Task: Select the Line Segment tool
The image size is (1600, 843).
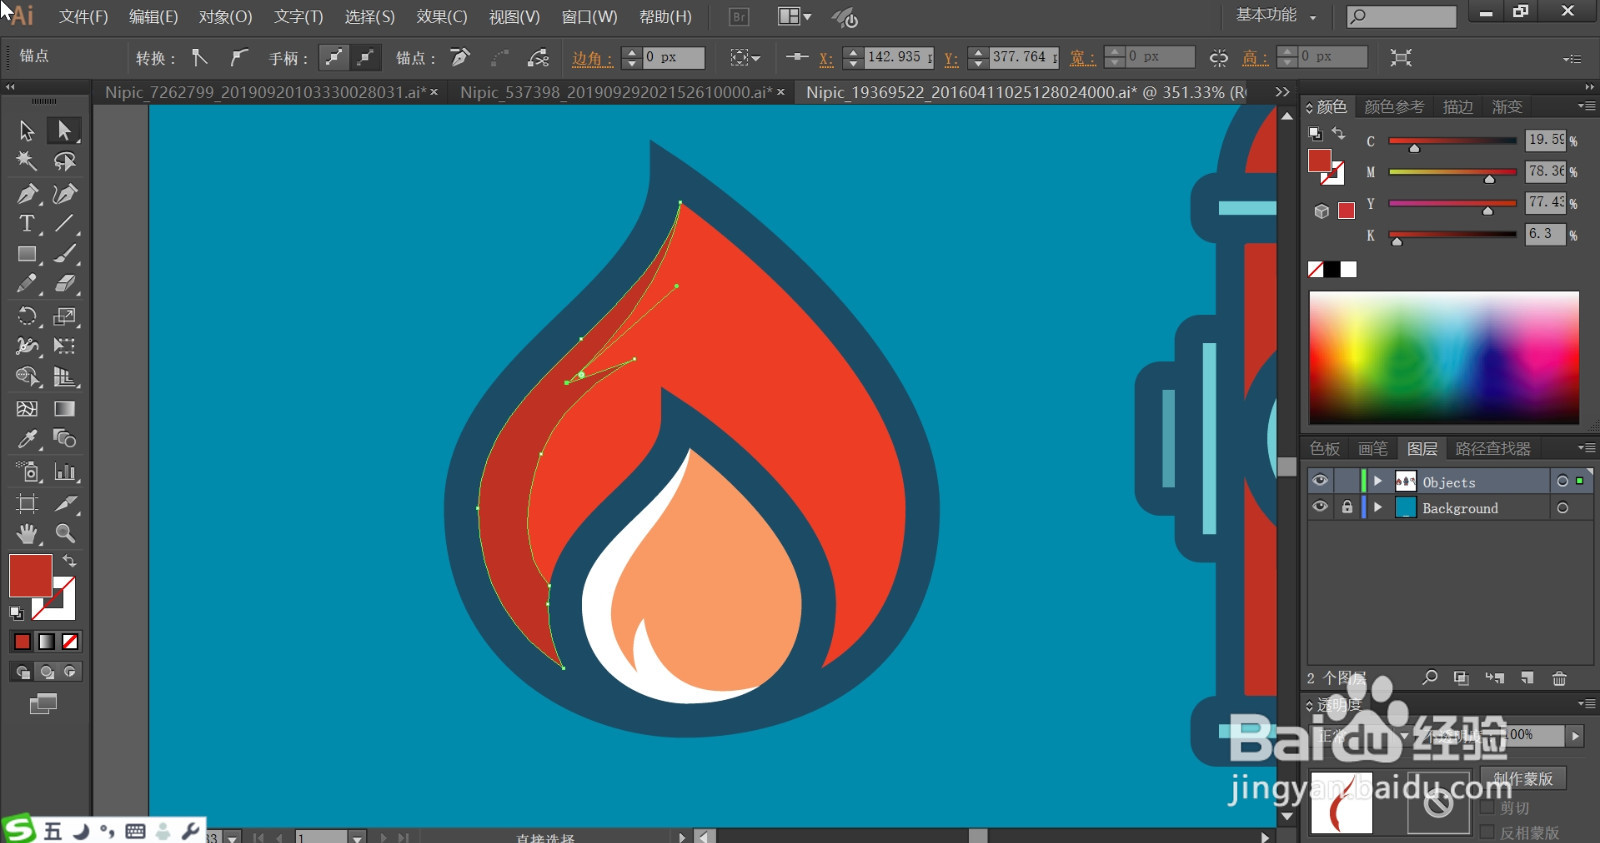Action: tap(65, 223)
